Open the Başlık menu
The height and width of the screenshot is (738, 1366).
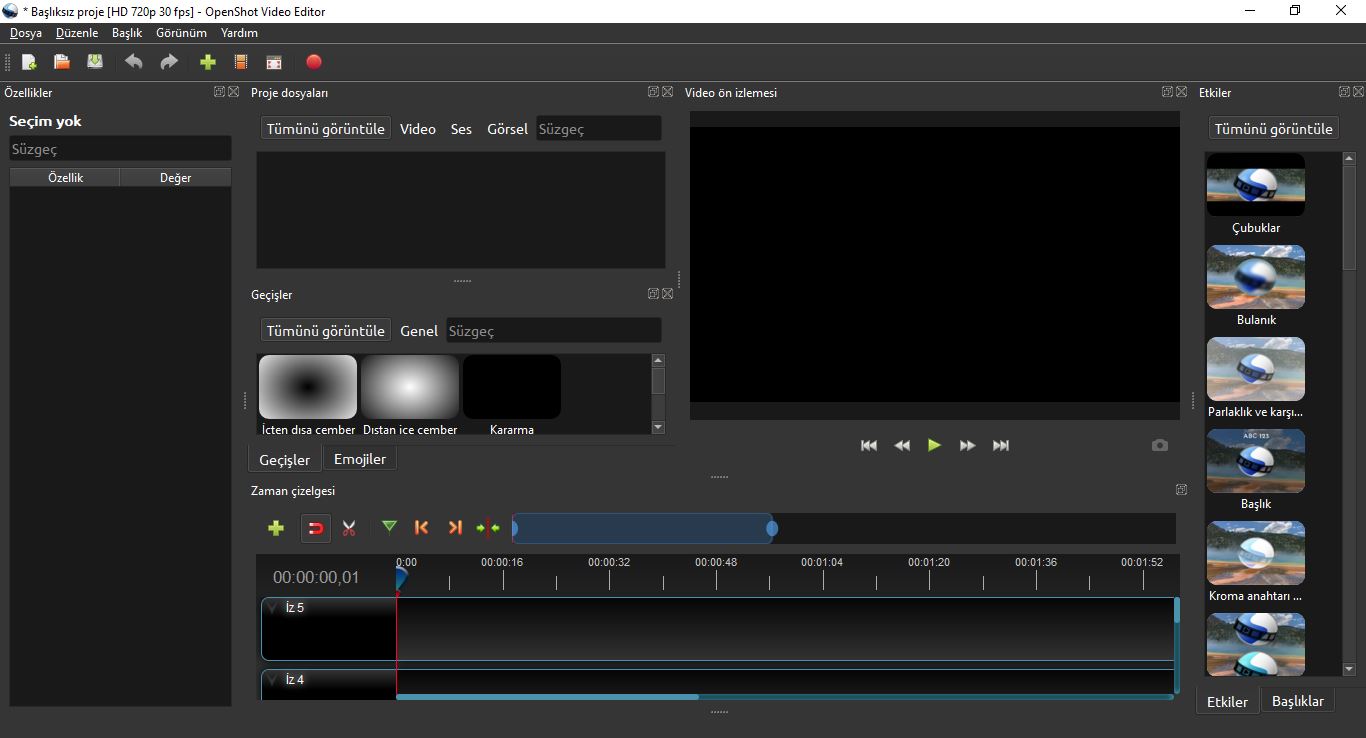(x=127, y=33)
